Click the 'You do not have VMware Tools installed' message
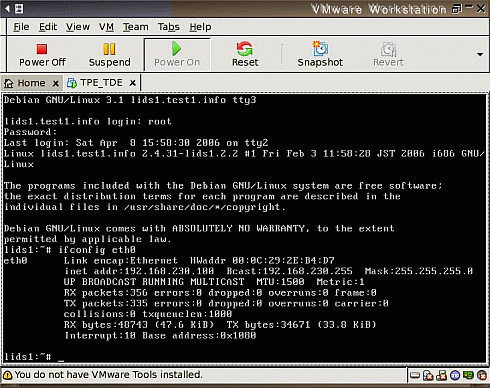The height and width of the screenshot is (388, 490). point(109,375)
